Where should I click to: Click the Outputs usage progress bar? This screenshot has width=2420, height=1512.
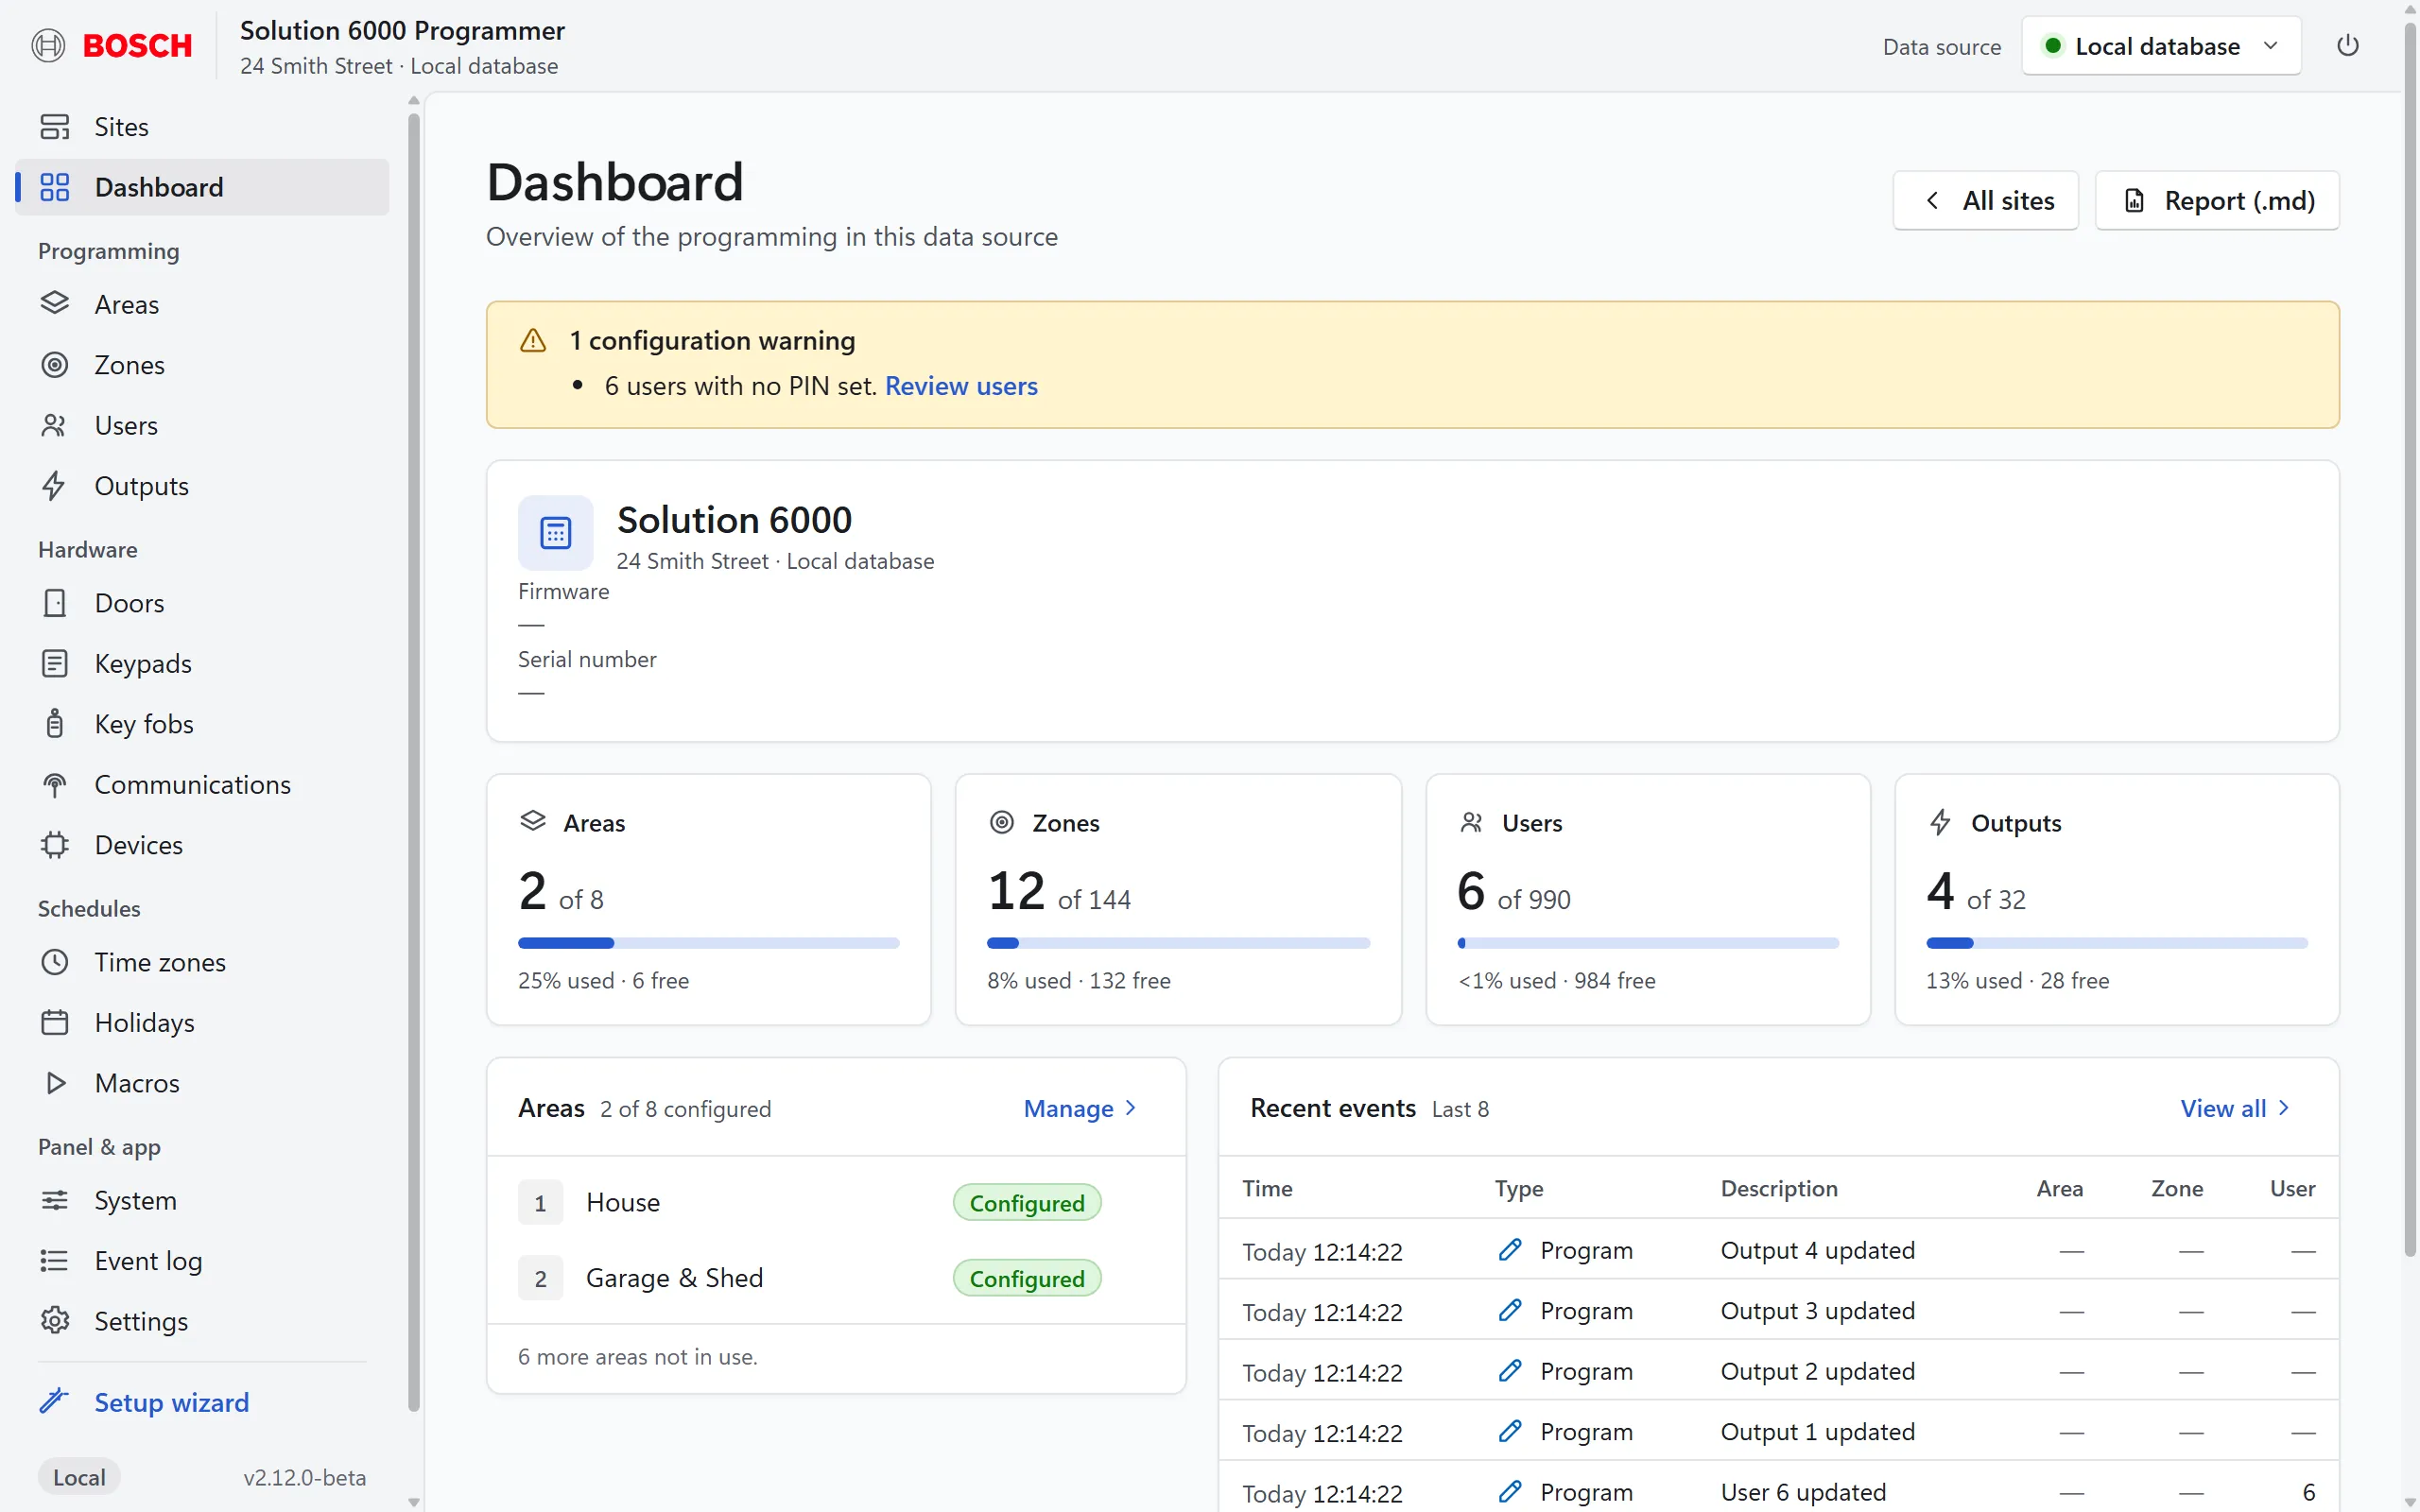click(2116, 943)
